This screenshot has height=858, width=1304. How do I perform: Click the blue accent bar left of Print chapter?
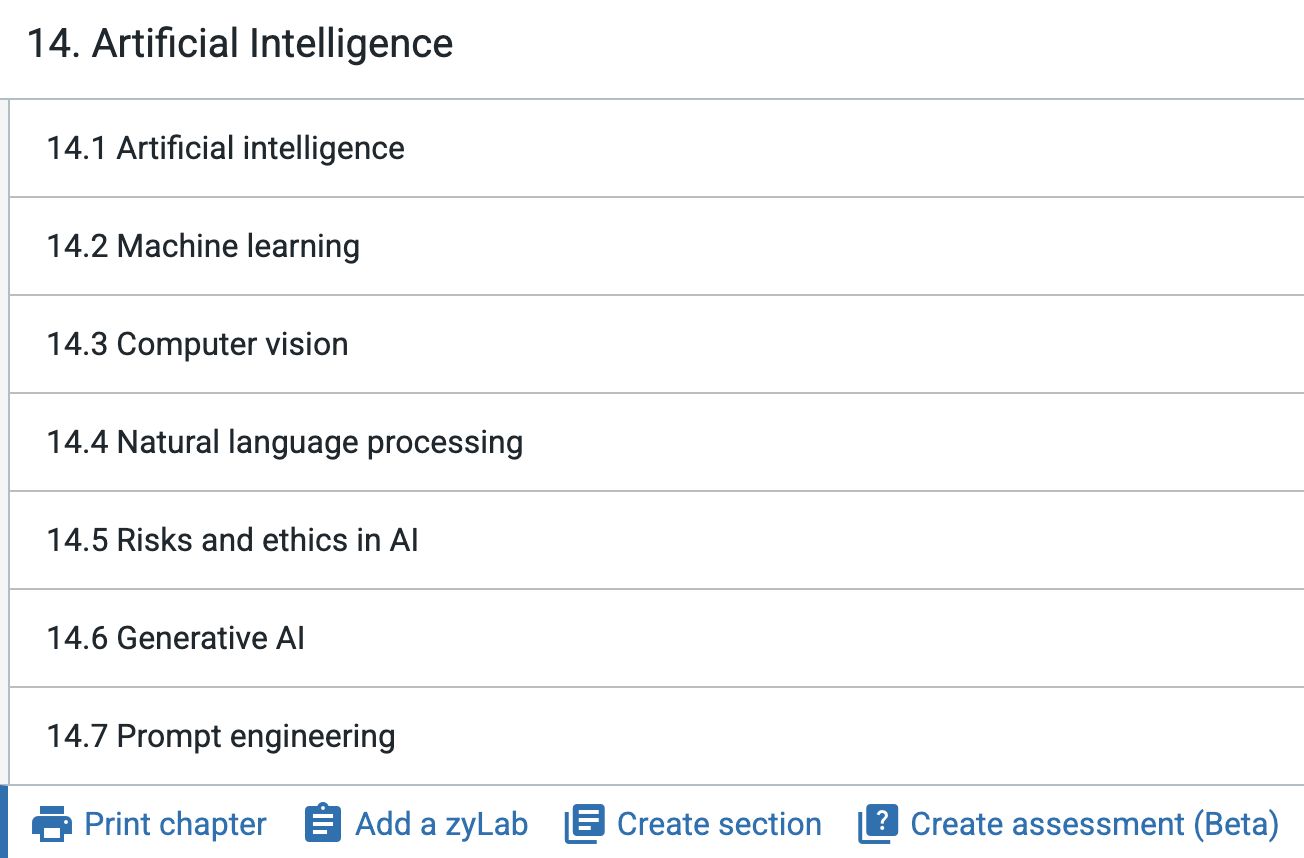coord(4,822)
